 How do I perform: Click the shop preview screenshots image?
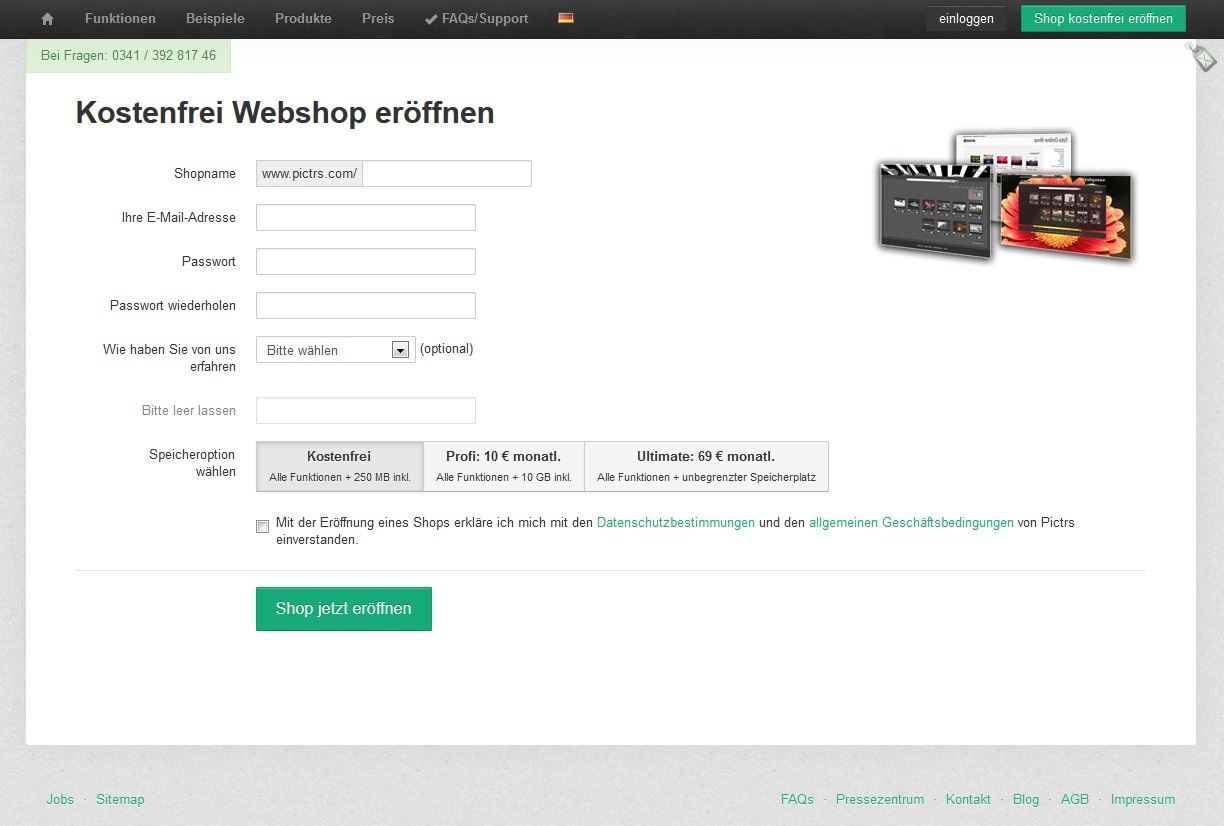[1005, 197]
